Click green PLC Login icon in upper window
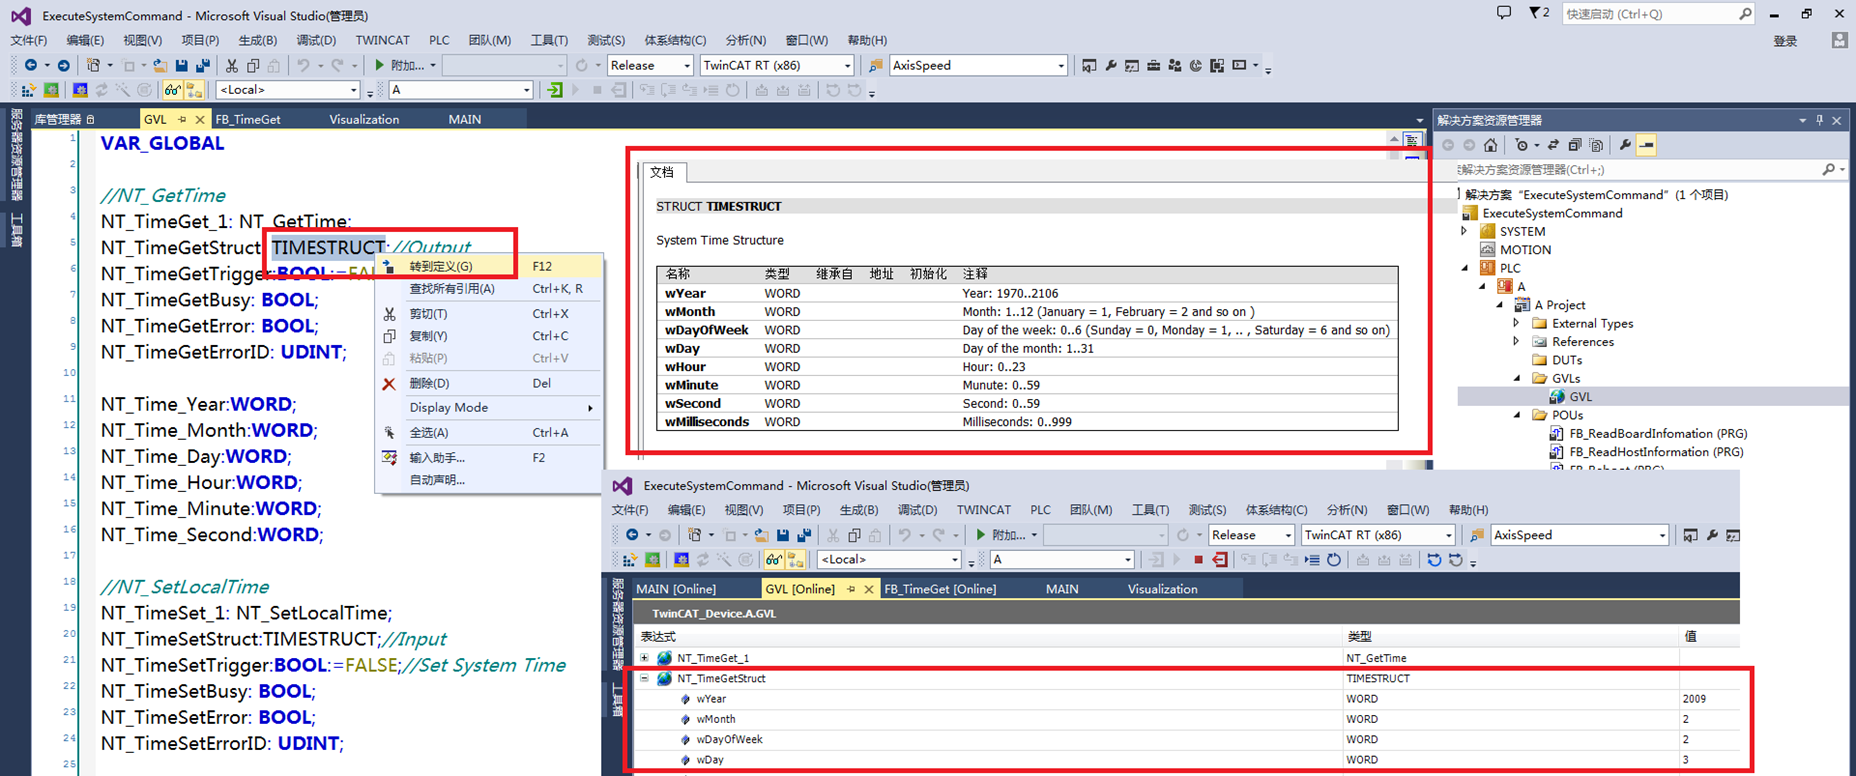This screenshot has height=776, width=1856. pos(555,90)
